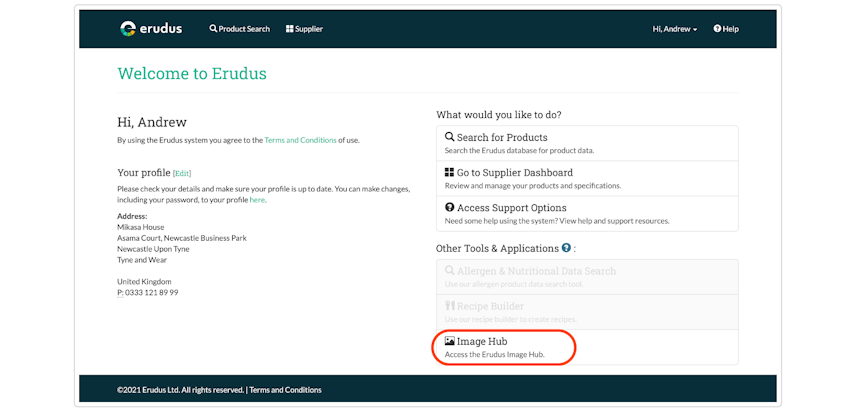Click the Recipe Builder title
Image resolution: width=858 pixels, height=412 pixels.
click(x=490, y=306)
